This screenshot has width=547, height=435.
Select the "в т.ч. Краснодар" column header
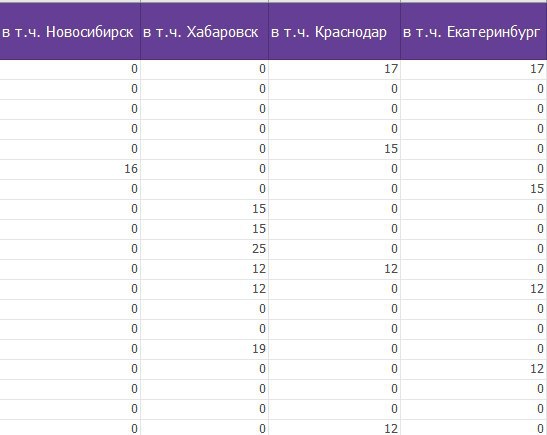pyautogui.click(x=335, y=31)
